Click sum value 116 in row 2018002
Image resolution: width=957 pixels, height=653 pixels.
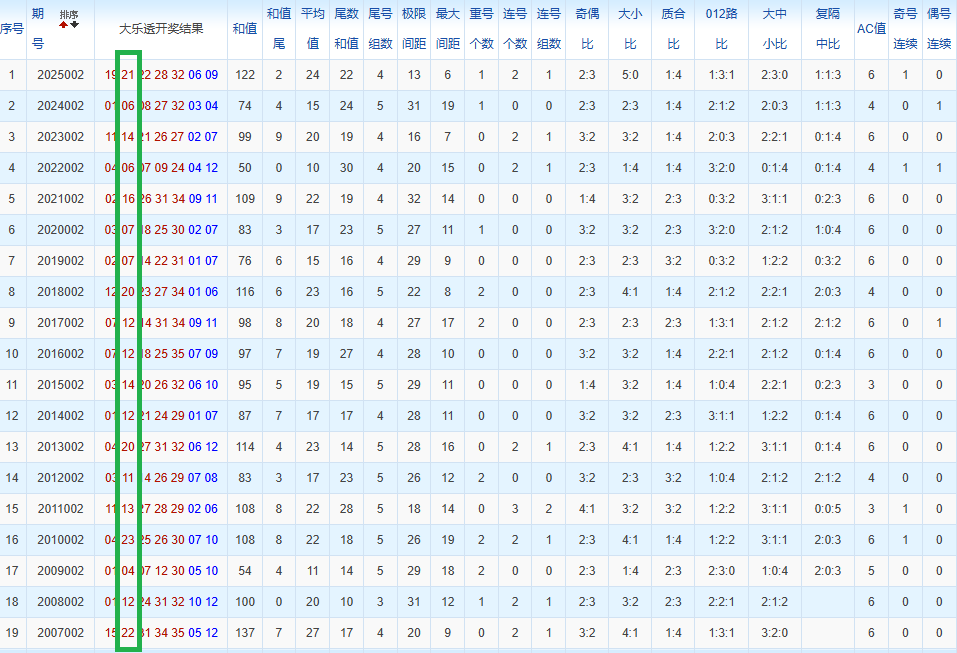[245, 292]
